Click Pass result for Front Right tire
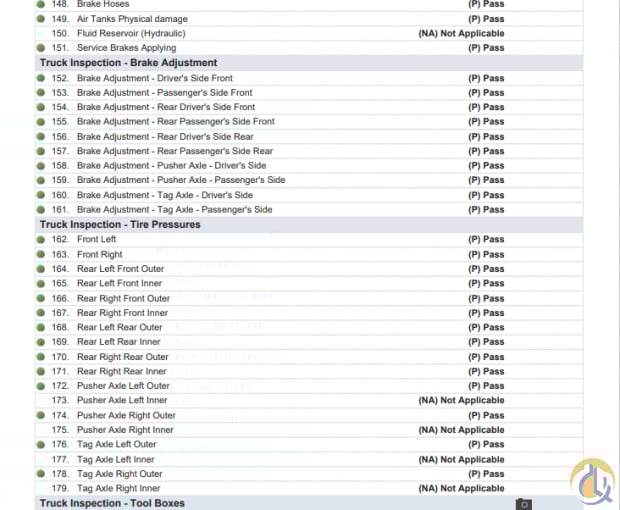 click(486, 254)
